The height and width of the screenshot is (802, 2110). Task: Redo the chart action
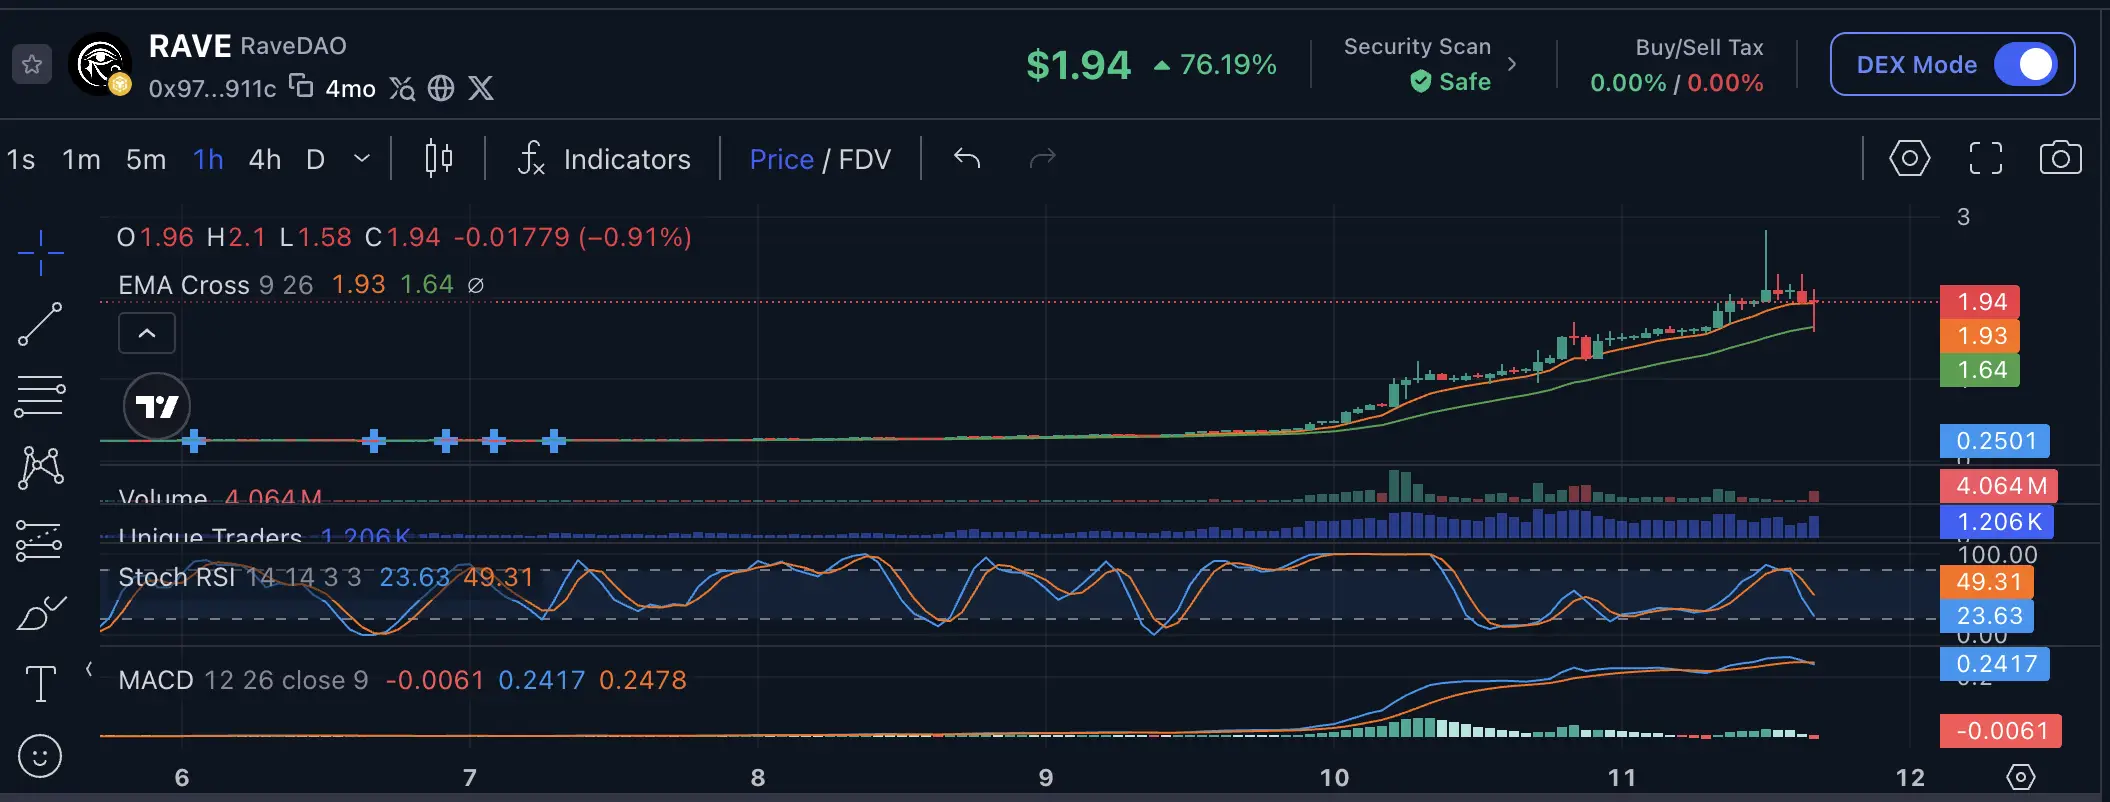click(x=1043, y=158)
